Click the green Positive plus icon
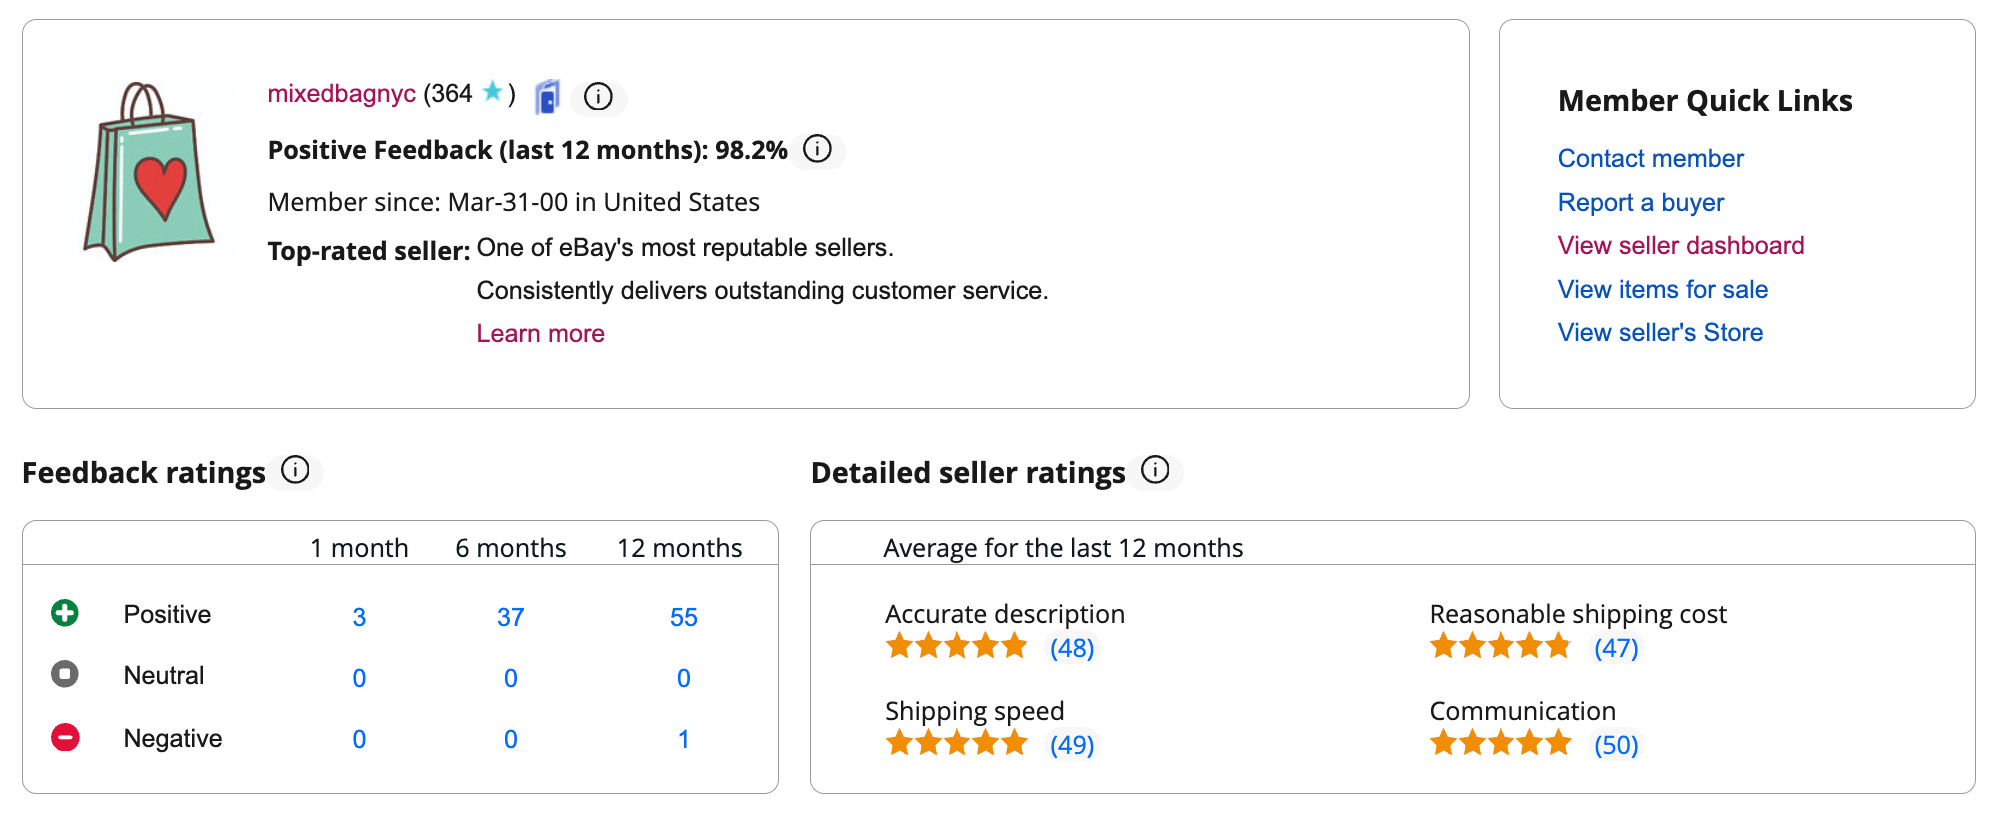The image size is (2000, 816). point(65,613)
